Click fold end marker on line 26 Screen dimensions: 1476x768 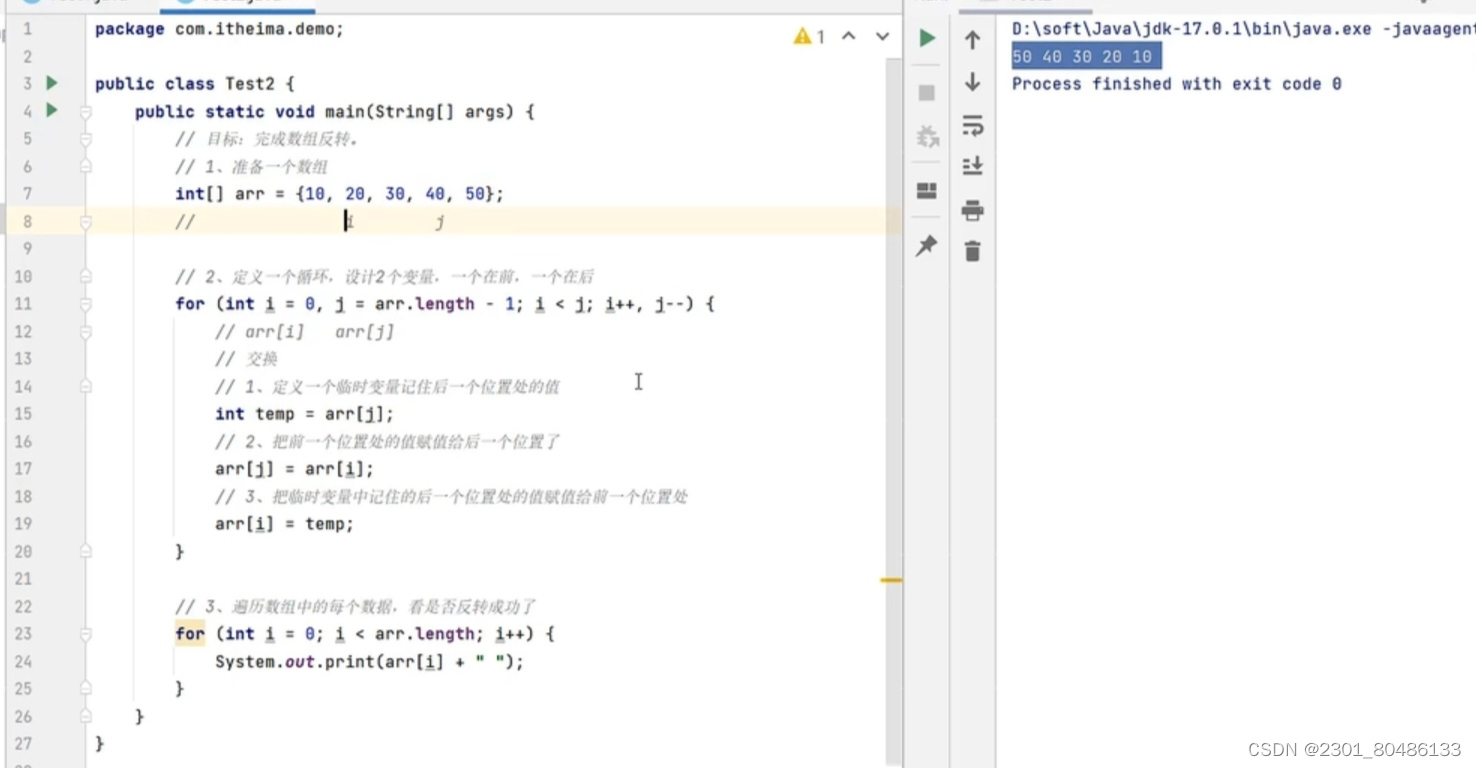pyautogui.click(x=86, y=716)
